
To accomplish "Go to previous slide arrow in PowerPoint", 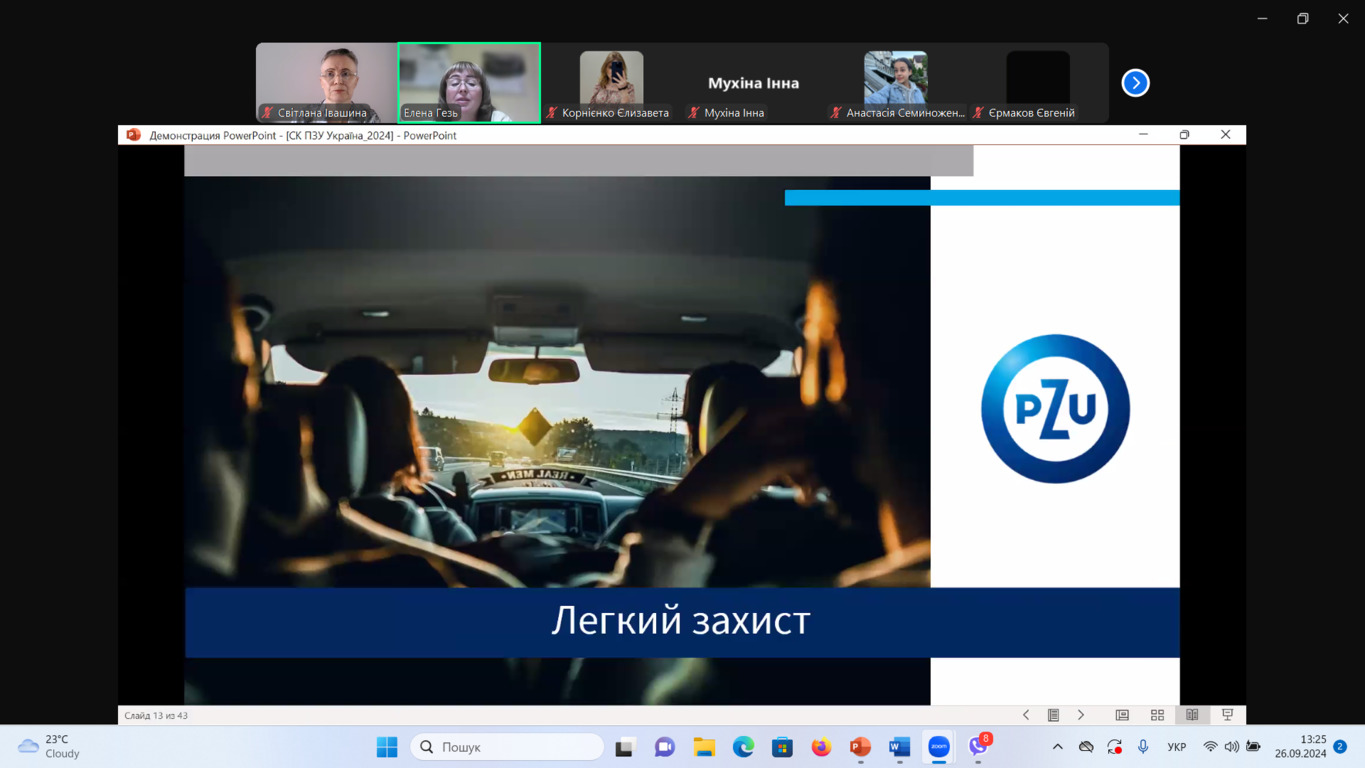I will pos(1026,715).
